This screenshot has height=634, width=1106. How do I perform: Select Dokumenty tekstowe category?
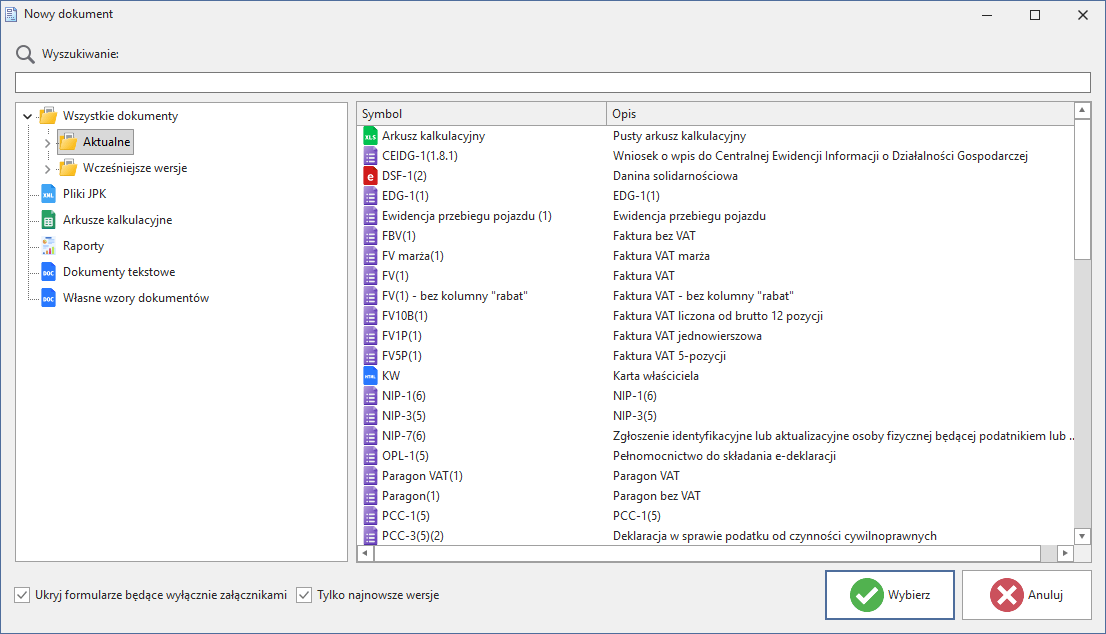118,272
